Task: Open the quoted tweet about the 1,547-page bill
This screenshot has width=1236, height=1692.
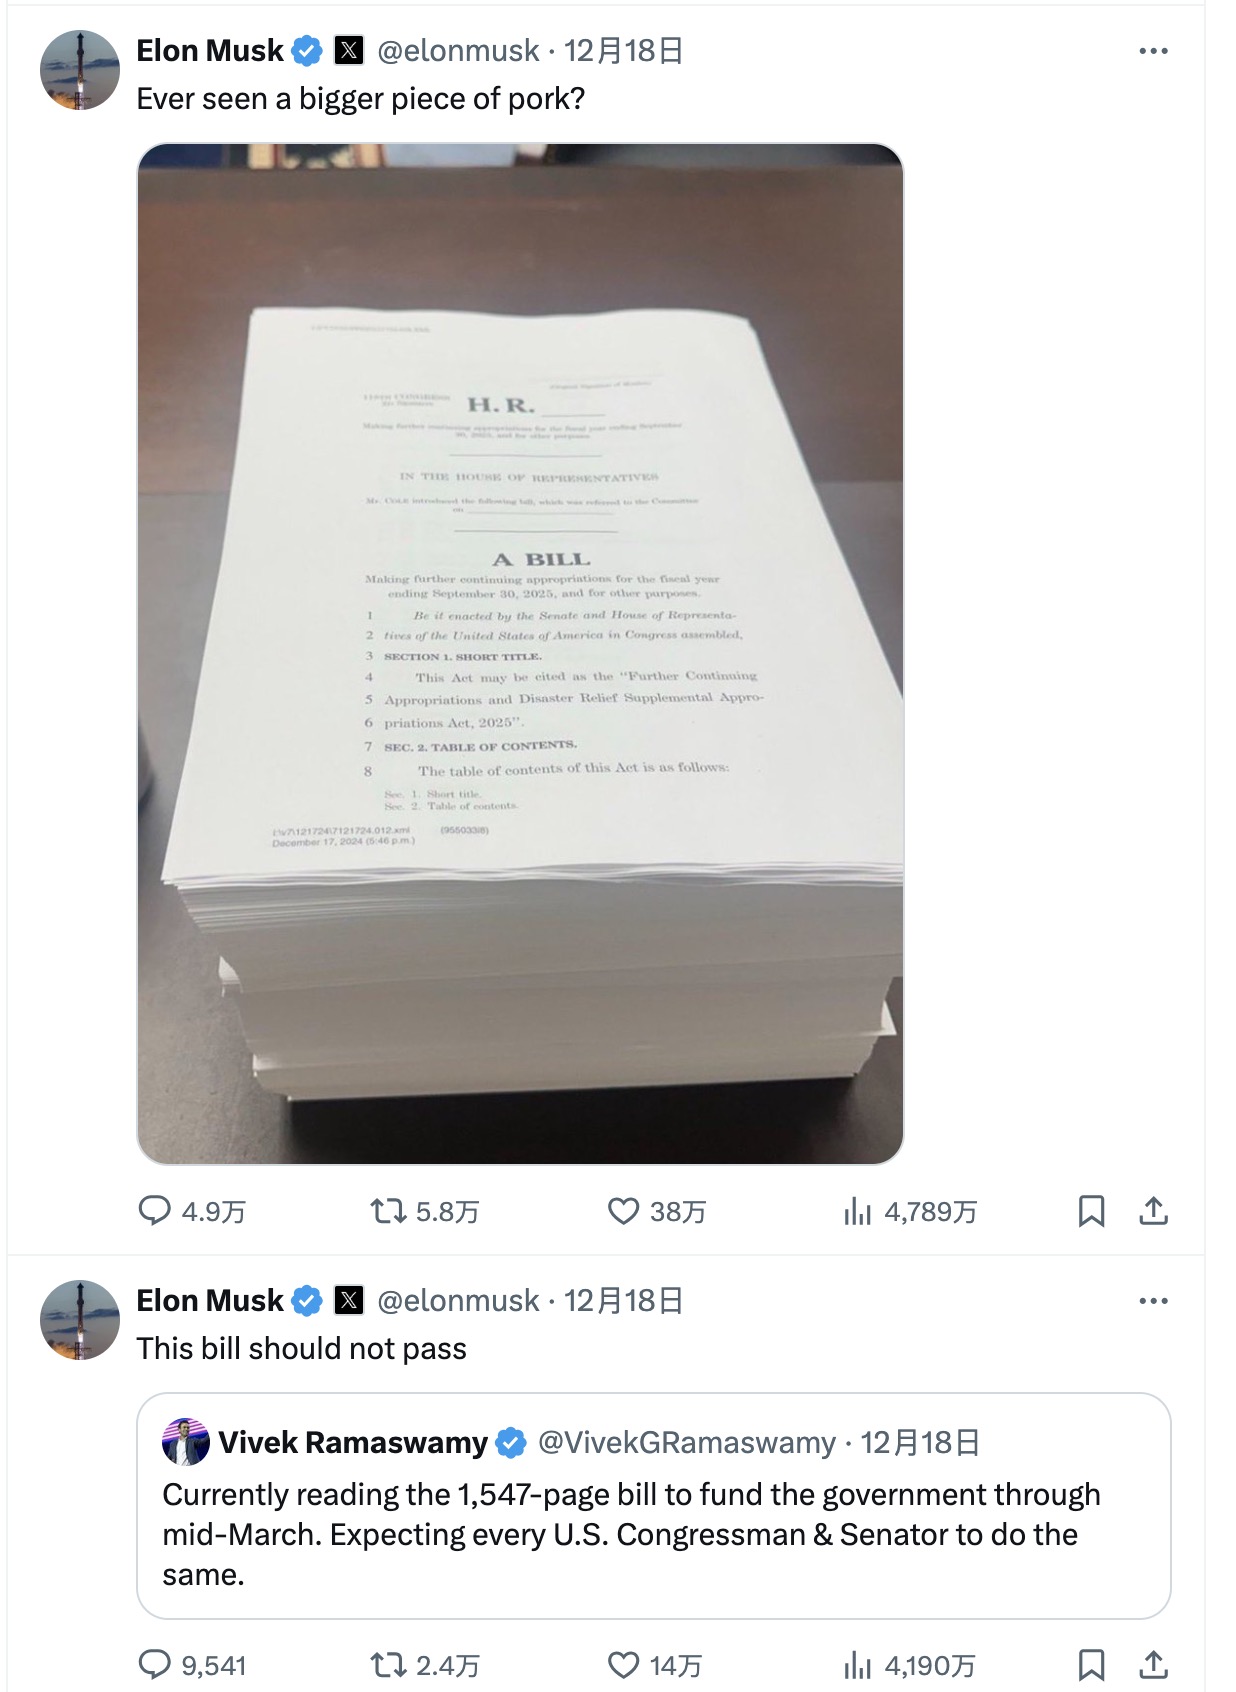Action: (654, 1506)
